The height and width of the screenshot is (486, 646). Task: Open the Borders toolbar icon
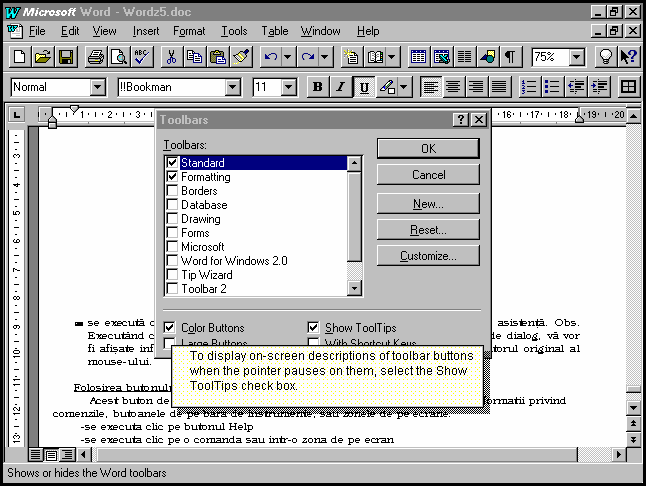pyautogui.click(x=628, y=87)
